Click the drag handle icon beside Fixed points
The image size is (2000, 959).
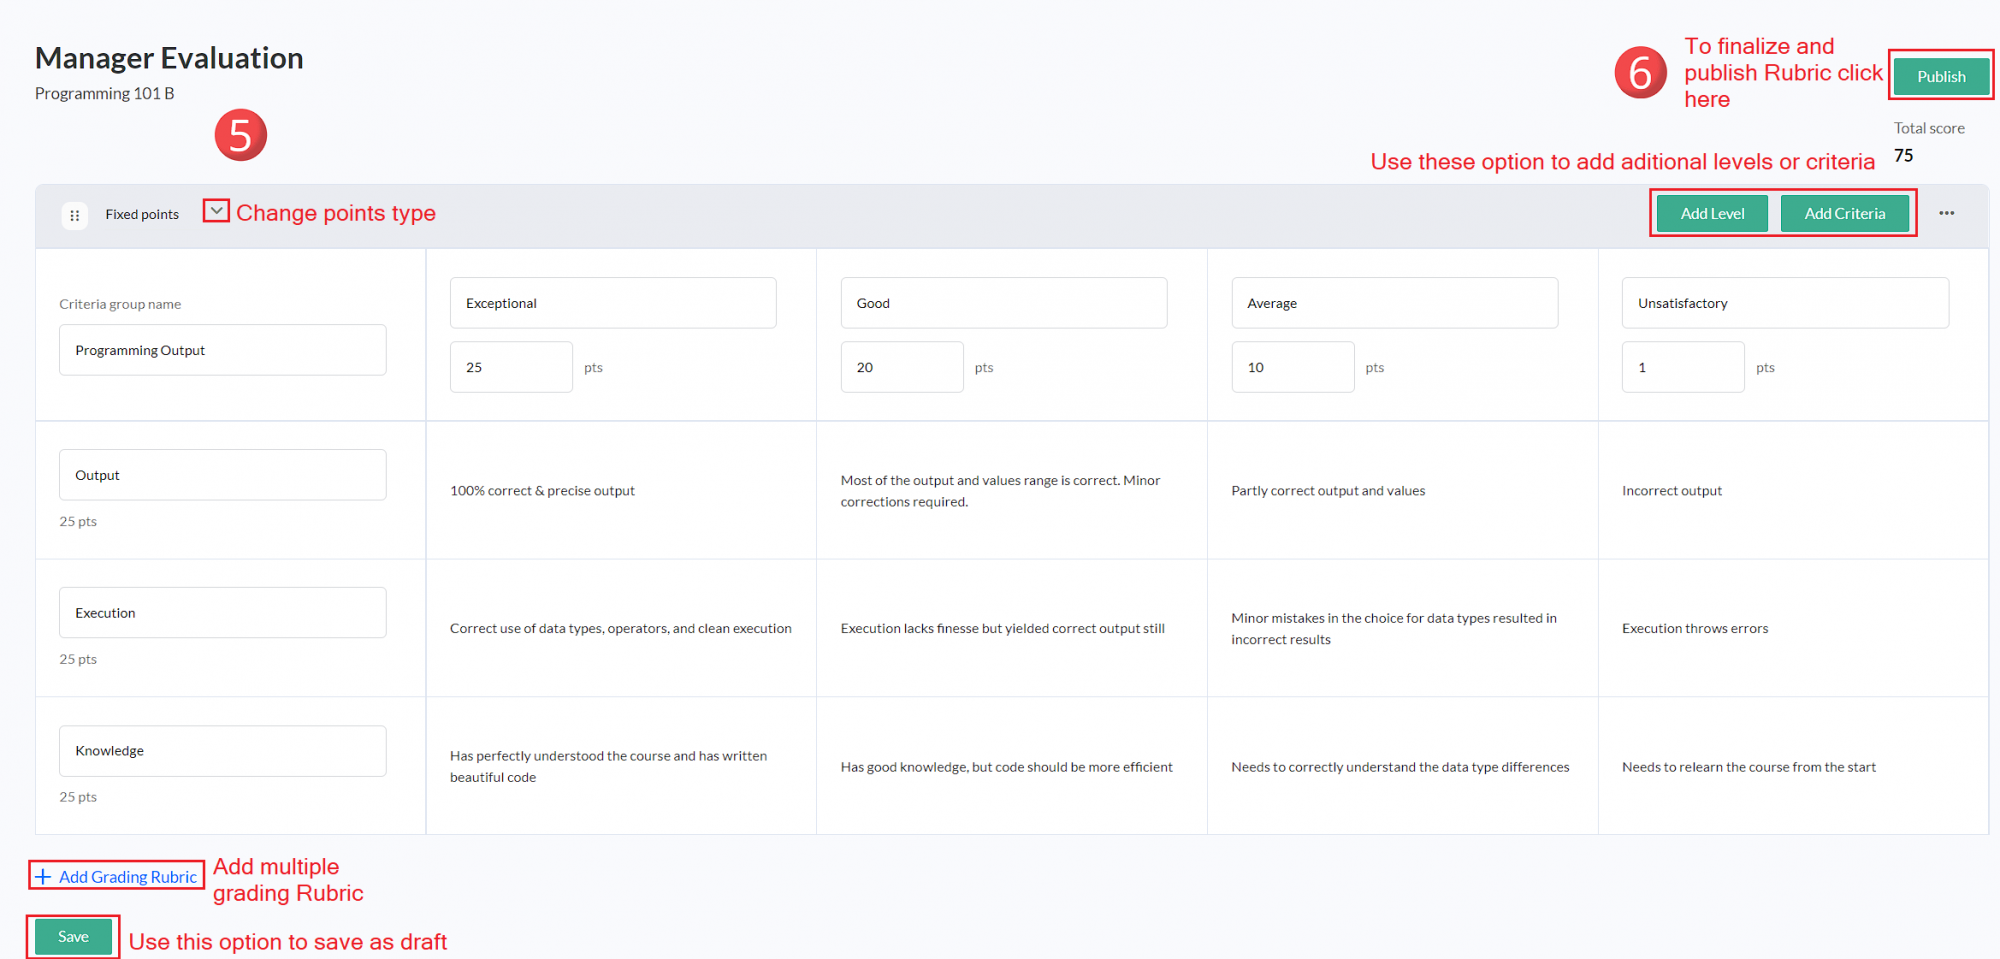[x=75, y=215]
